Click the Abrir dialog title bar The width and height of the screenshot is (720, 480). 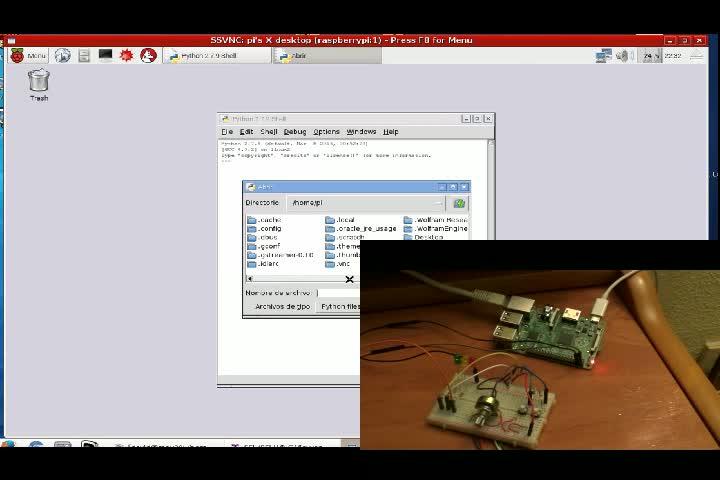click(x=356, y=187)
